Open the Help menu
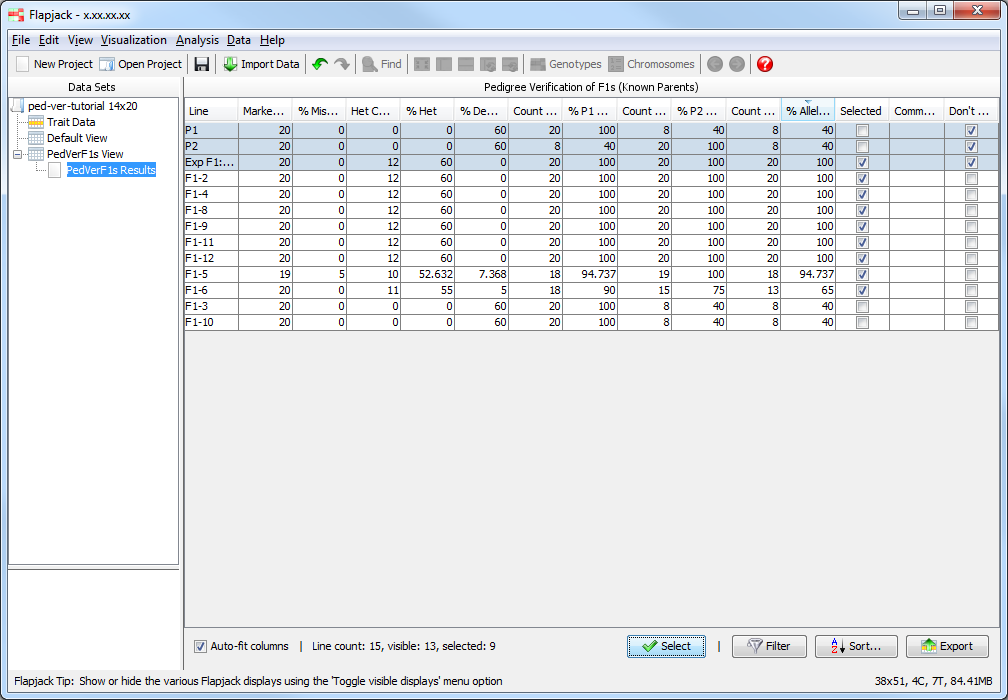 pos(272,40)
